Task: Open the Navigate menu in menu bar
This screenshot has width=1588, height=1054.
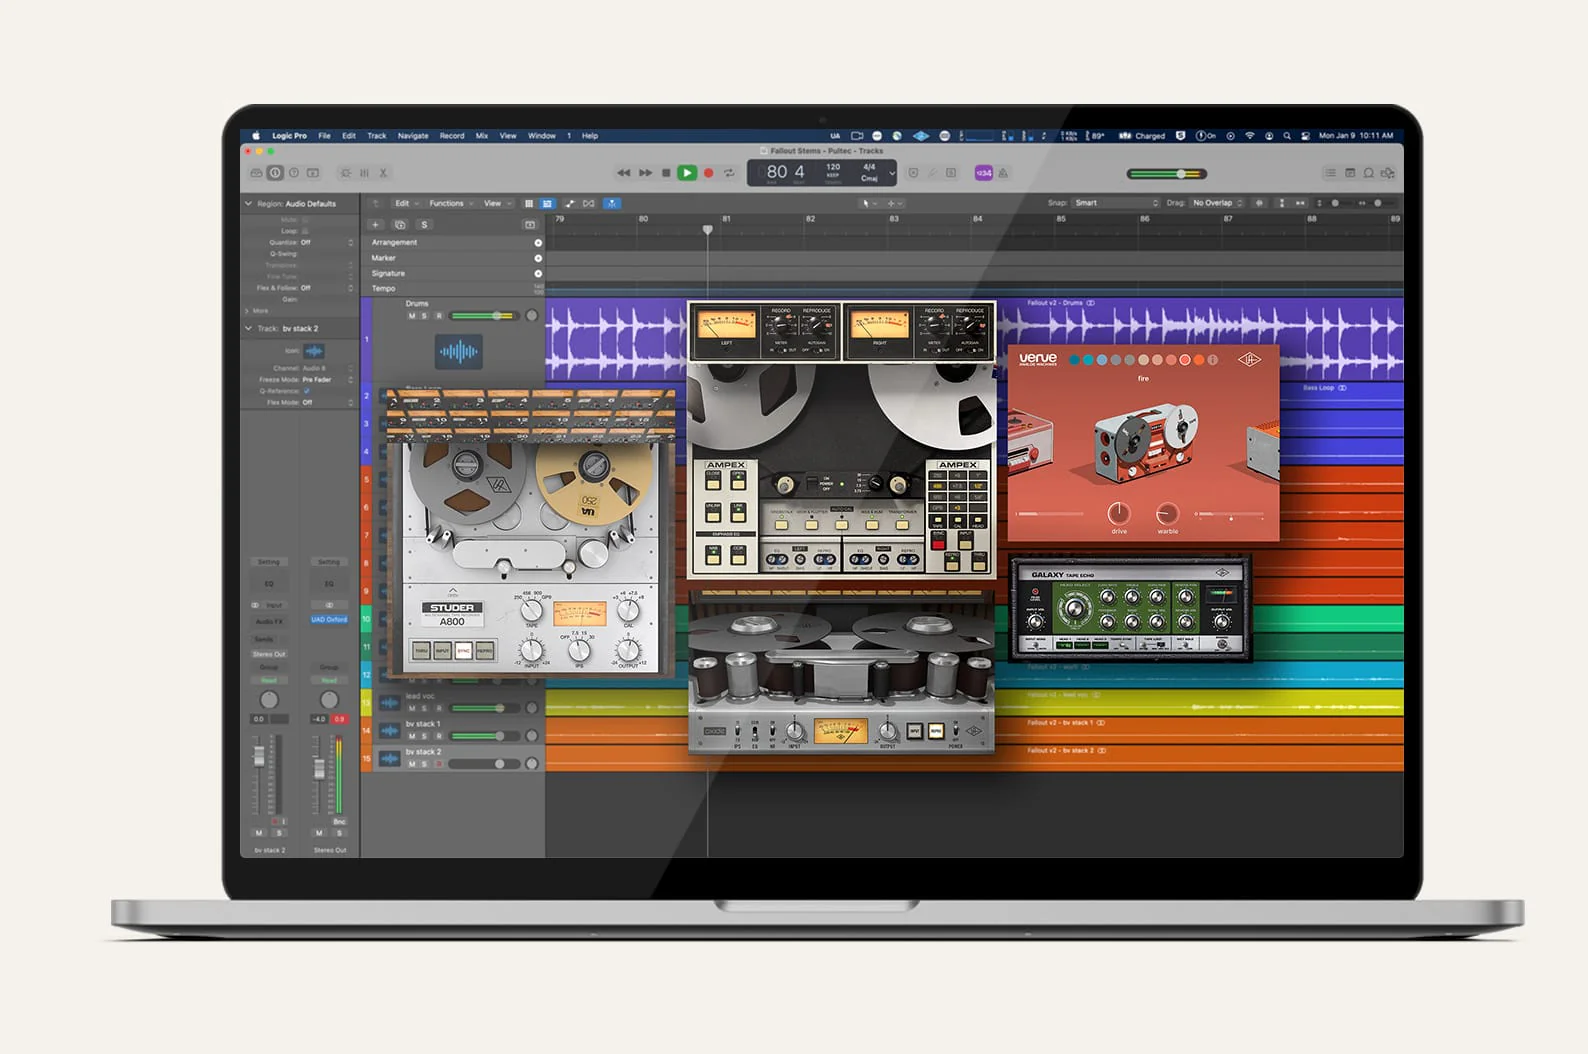Action: point(412,136)
